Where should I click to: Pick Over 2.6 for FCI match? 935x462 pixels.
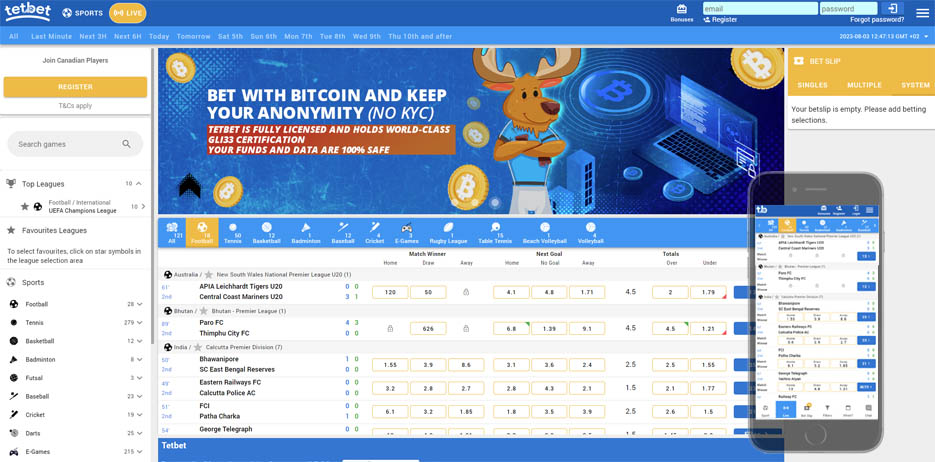[670, 412]
